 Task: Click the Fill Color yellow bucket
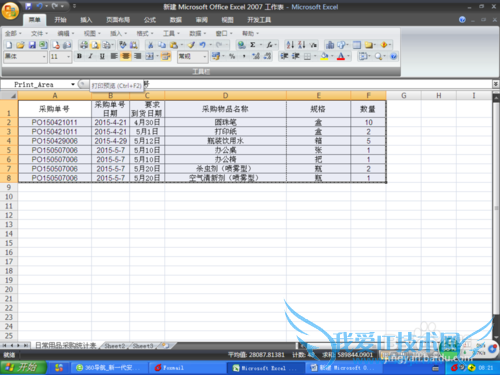324,56
